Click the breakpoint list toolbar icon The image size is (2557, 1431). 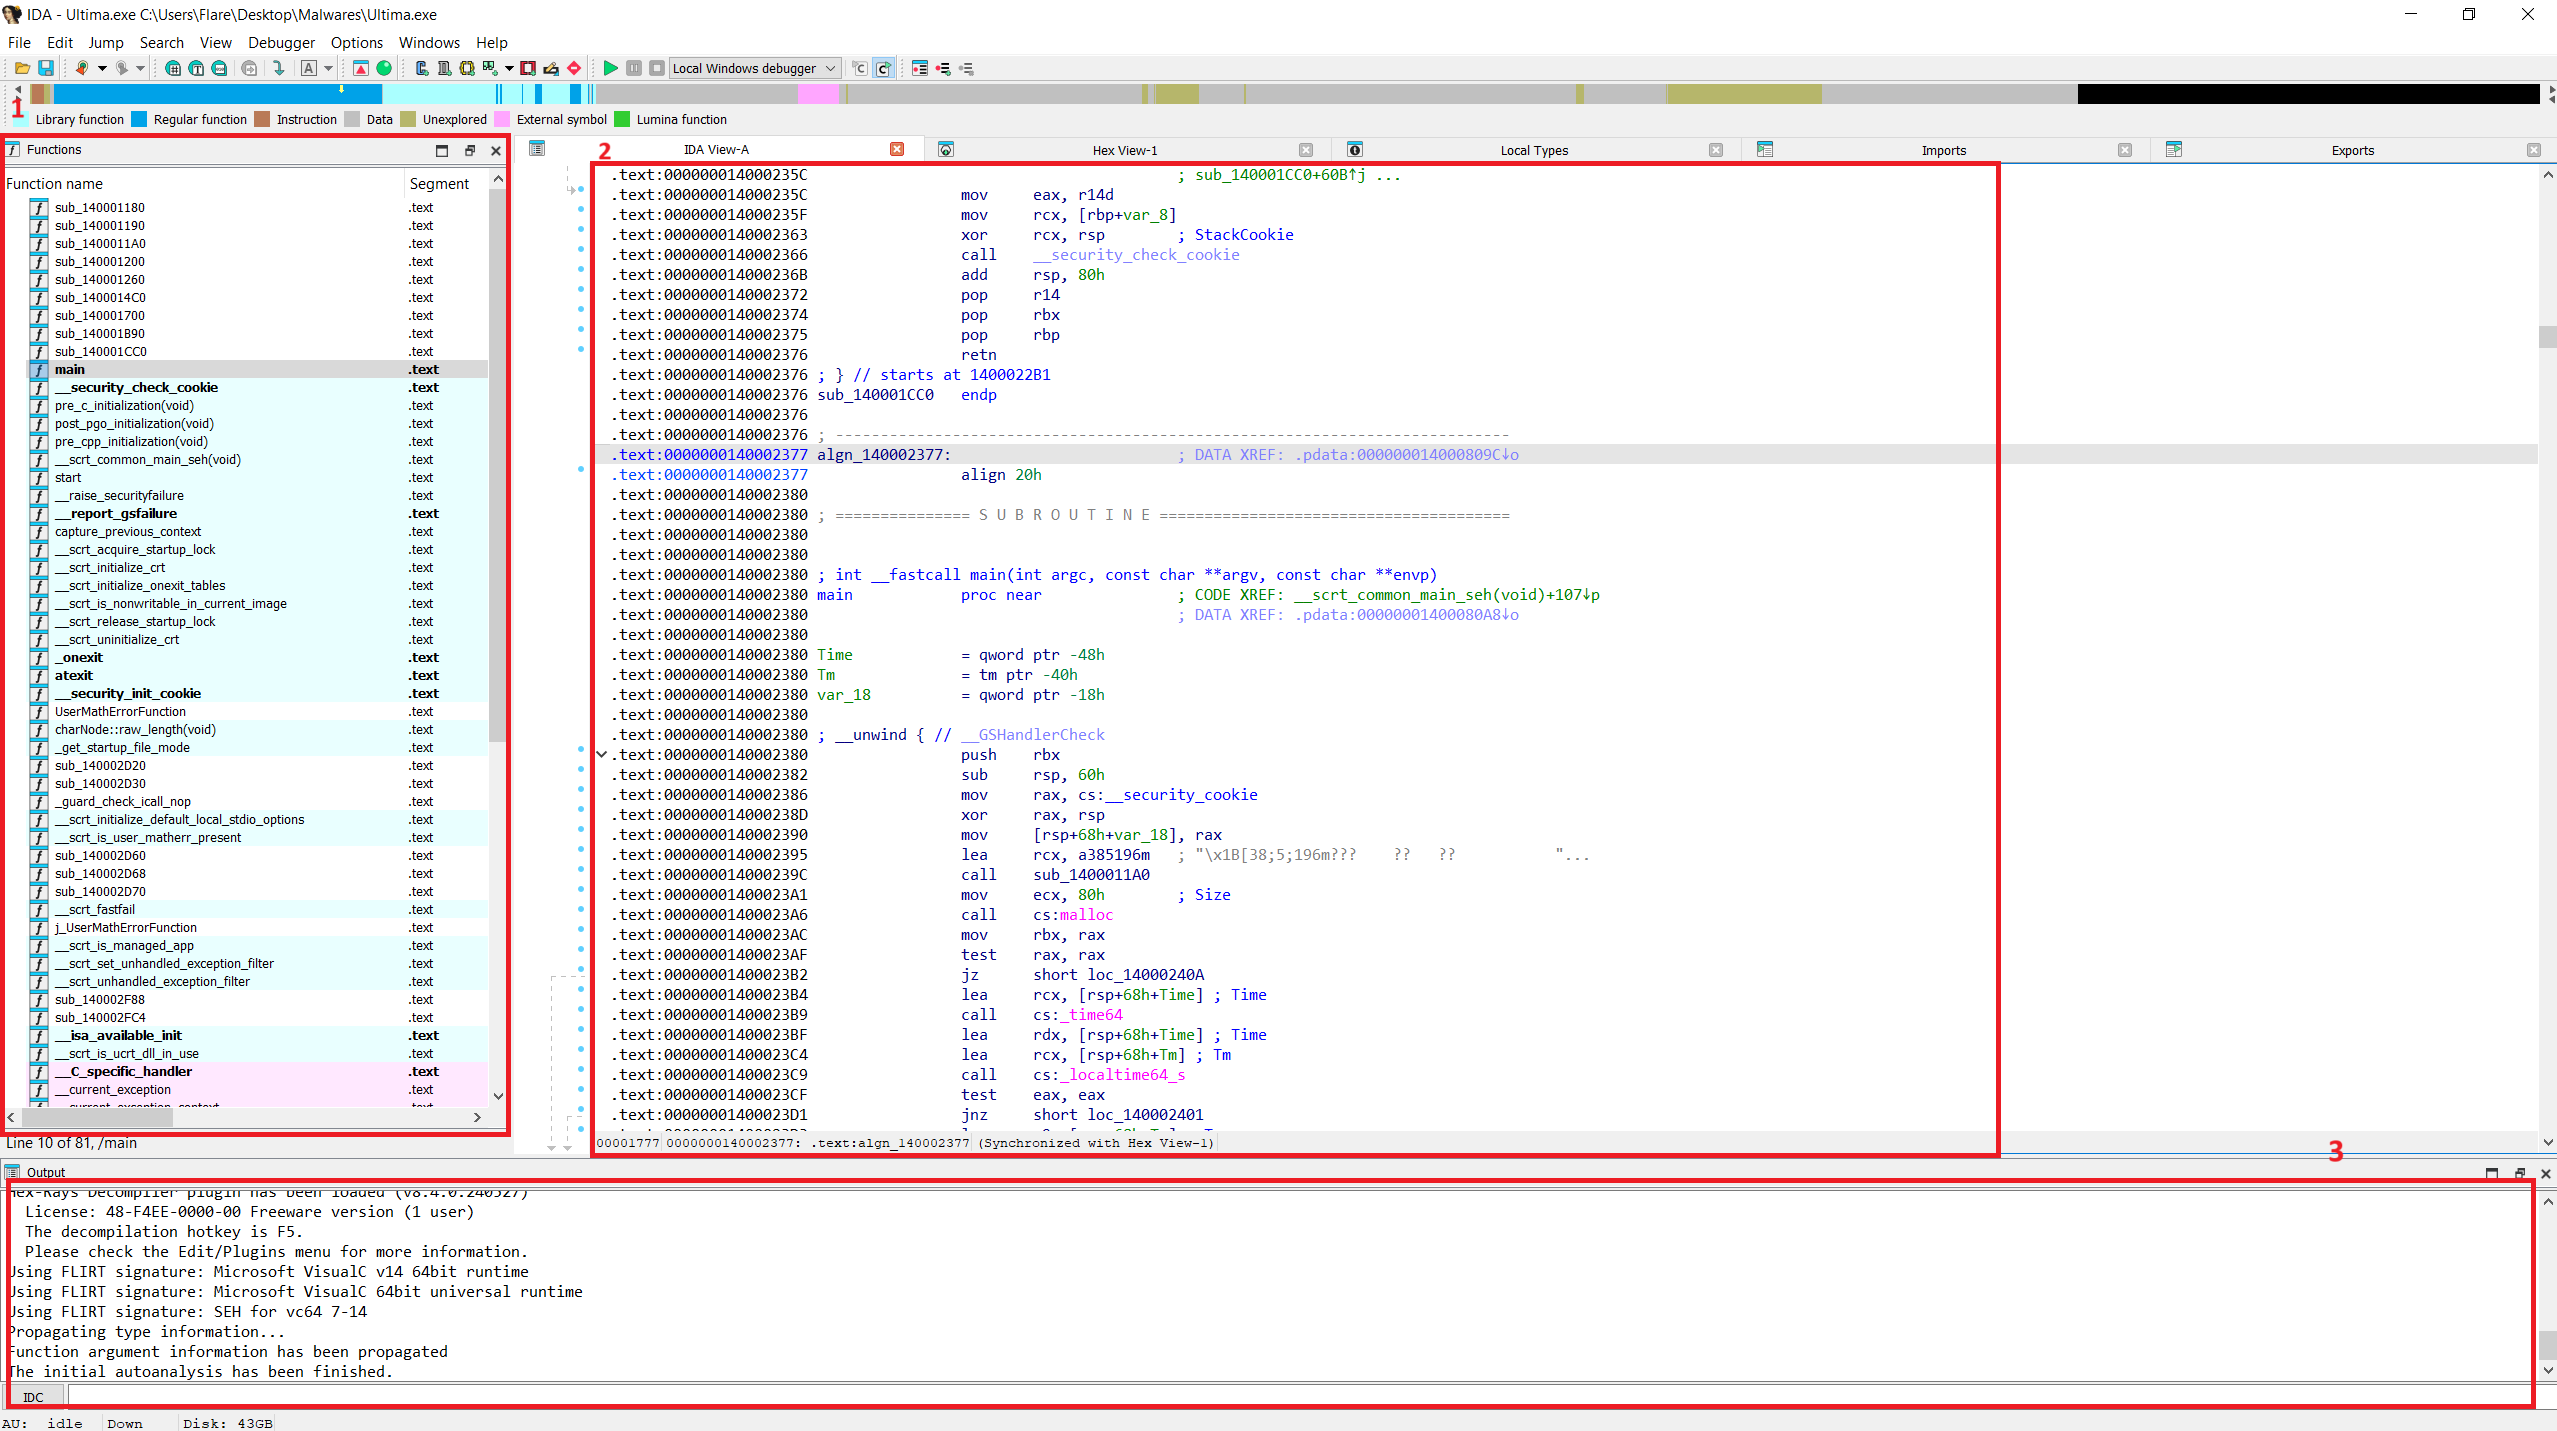[x=920, y=68]
